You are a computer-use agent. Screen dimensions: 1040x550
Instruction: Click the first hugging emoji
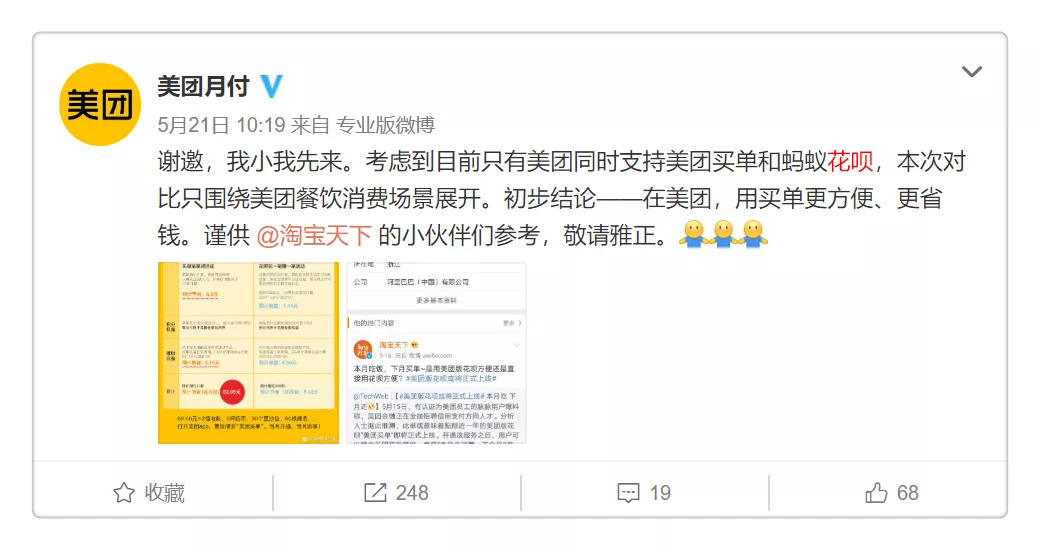[693, 234]
